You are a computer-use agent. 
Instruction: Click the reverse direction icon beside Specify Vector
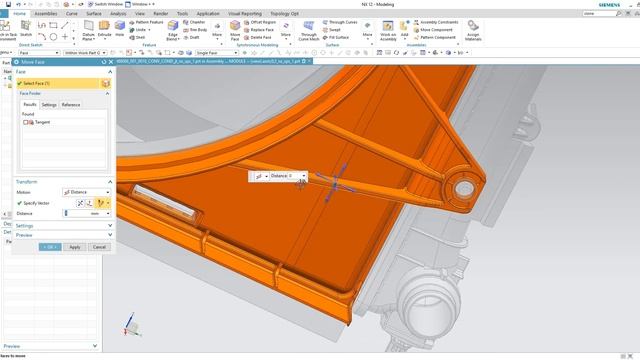80,203
